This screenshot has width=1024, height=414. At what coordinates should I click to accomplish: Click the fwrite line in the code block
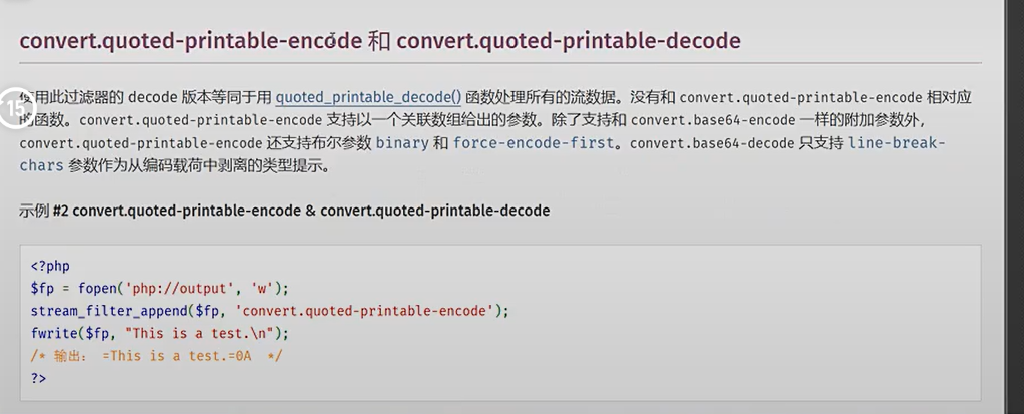tap(159, 333)
